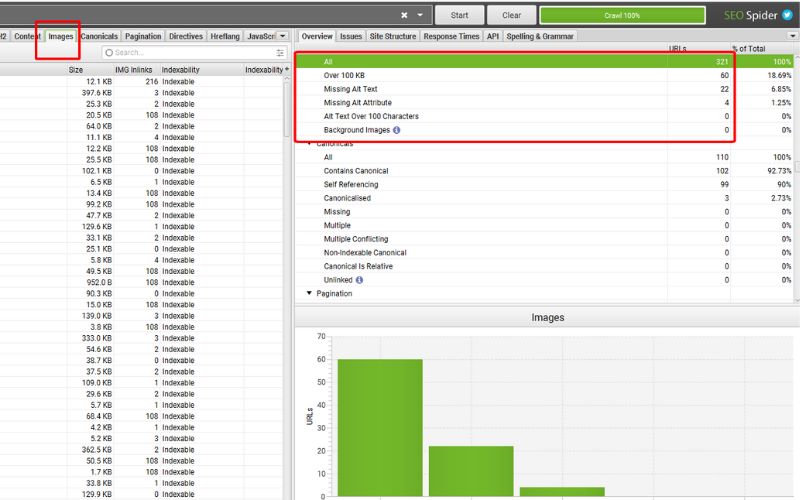800x500 pixels.
Task: Select the Issues tab
Action: (x=351, y=36)
